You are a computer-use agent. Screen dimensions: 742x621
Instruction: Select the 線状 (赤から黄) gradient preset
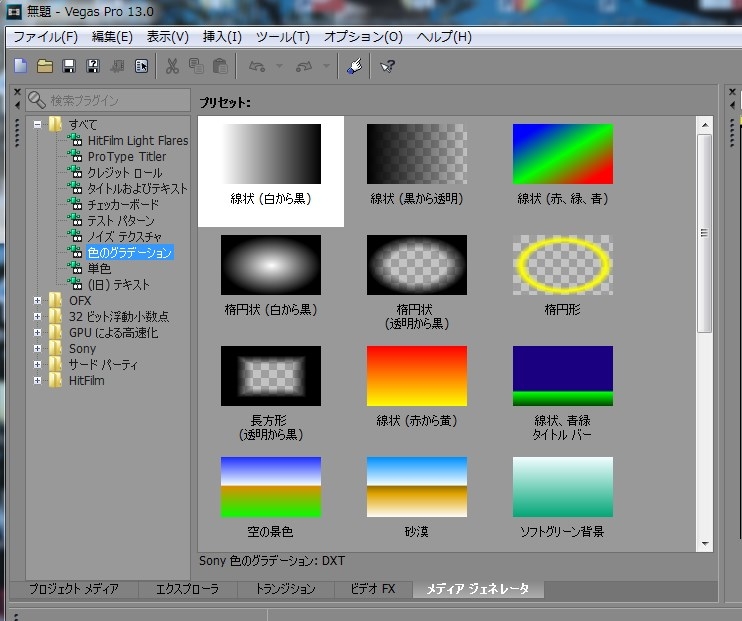click(417, 386)
